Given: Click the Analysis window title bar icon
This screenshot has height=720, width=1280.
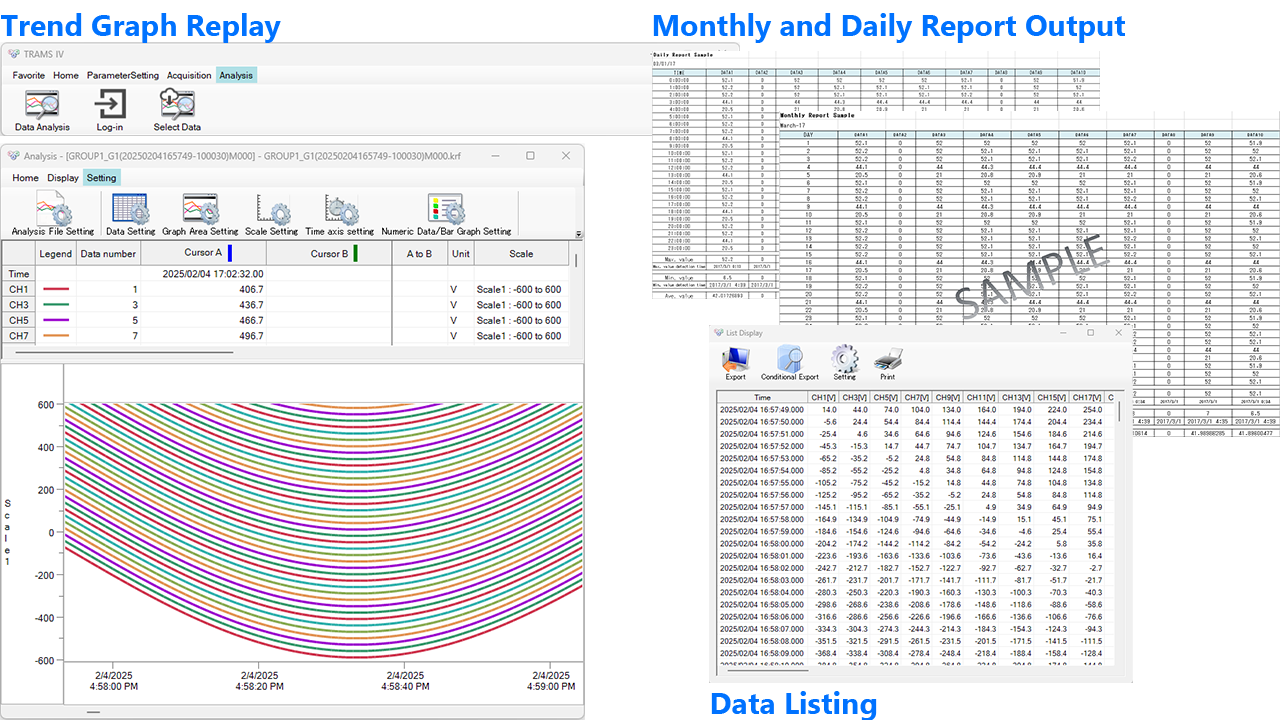Looking at the screenshot, I should tap(14, 156).
